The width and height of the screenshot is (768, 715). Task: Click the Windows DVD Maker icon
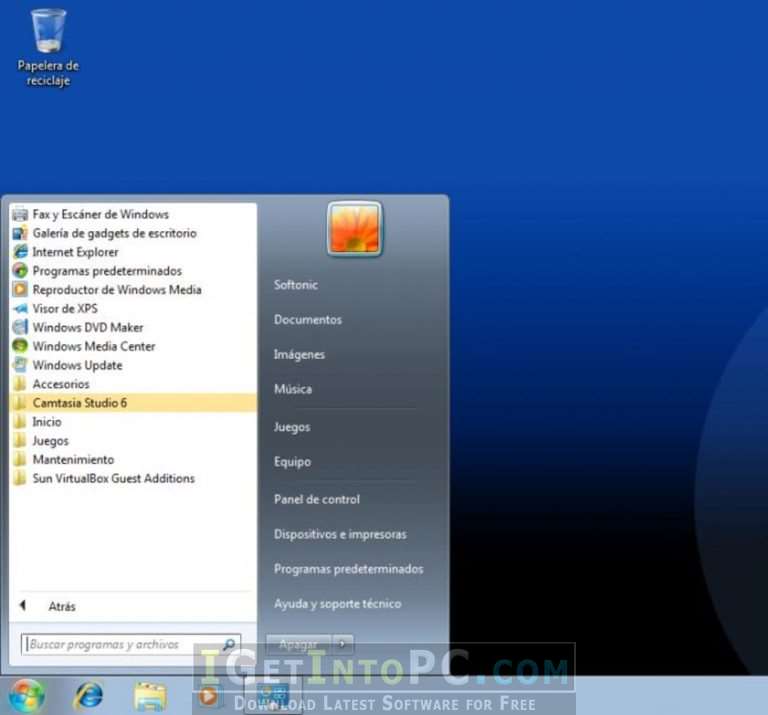(x=20, y=328)
